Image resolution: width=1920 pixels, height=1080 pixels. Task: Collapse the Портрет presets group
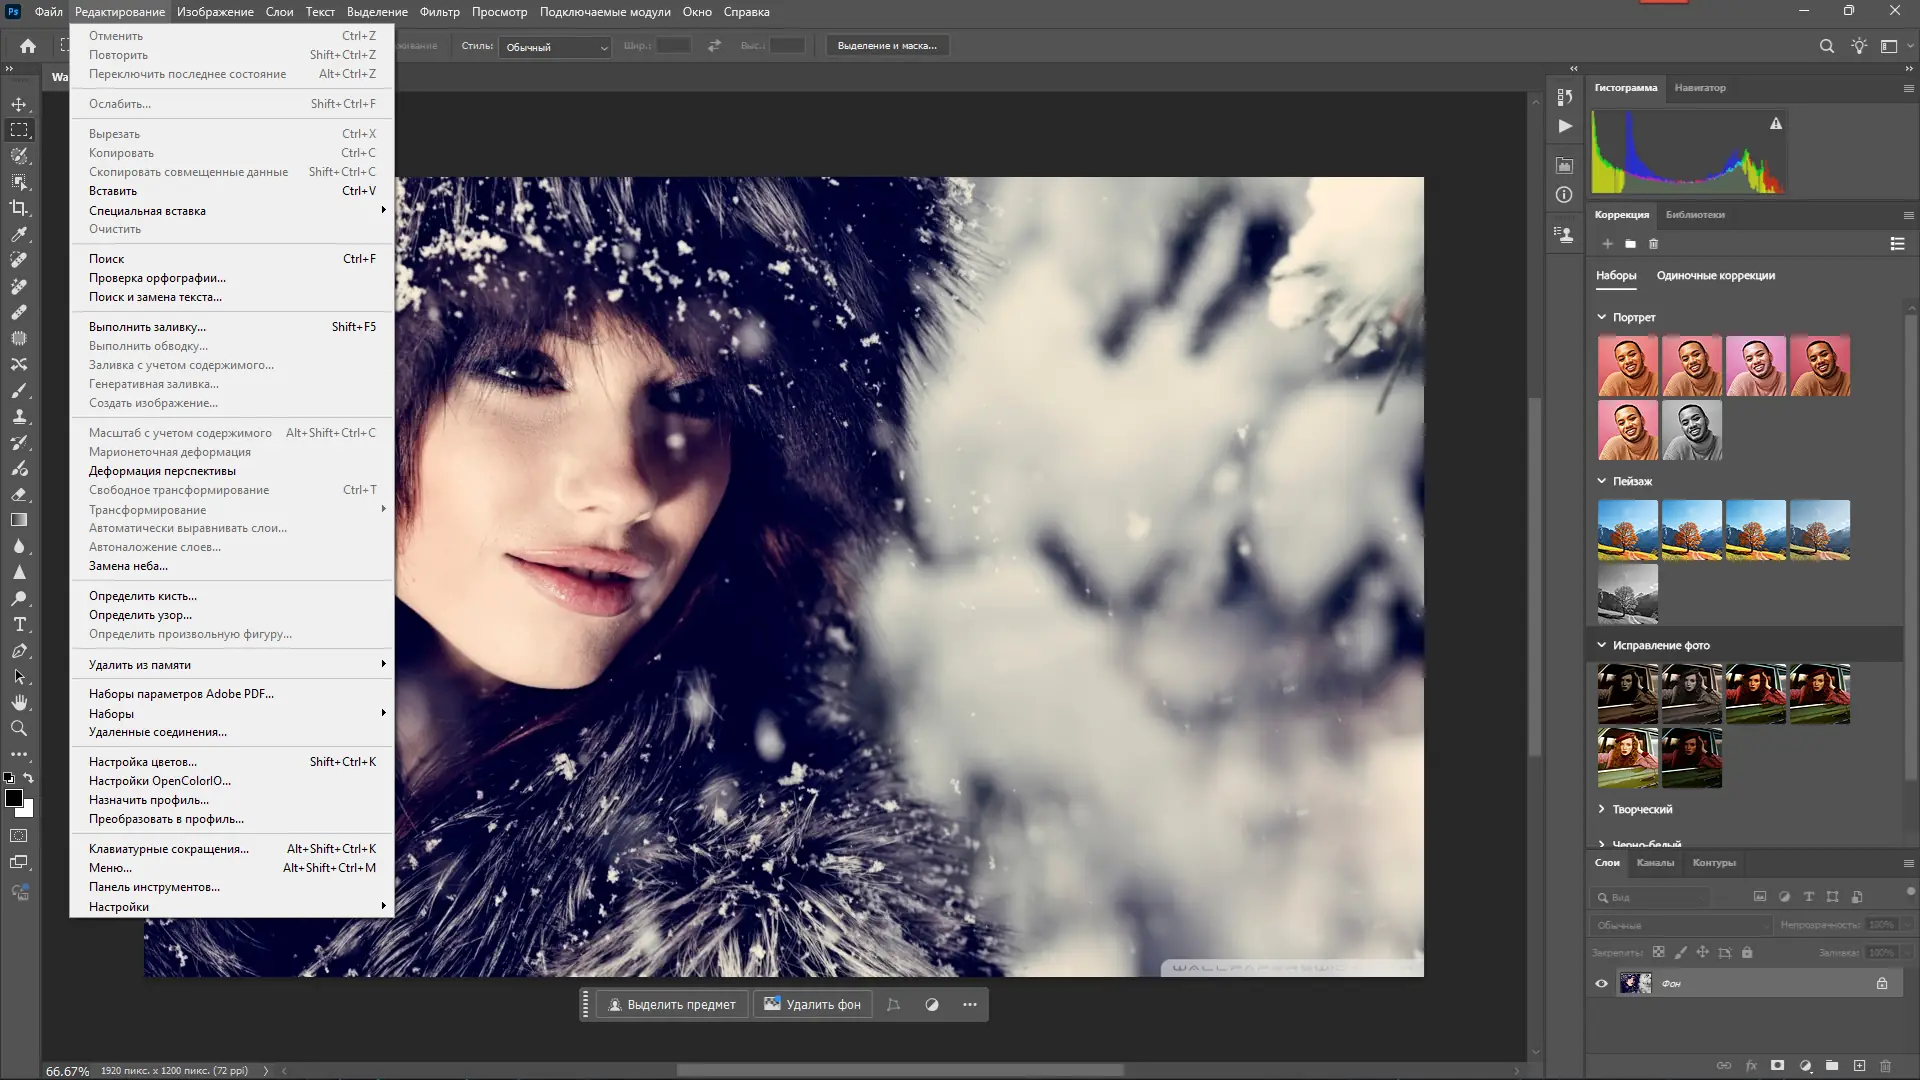pyautogui.click(x=1601, y=317)
